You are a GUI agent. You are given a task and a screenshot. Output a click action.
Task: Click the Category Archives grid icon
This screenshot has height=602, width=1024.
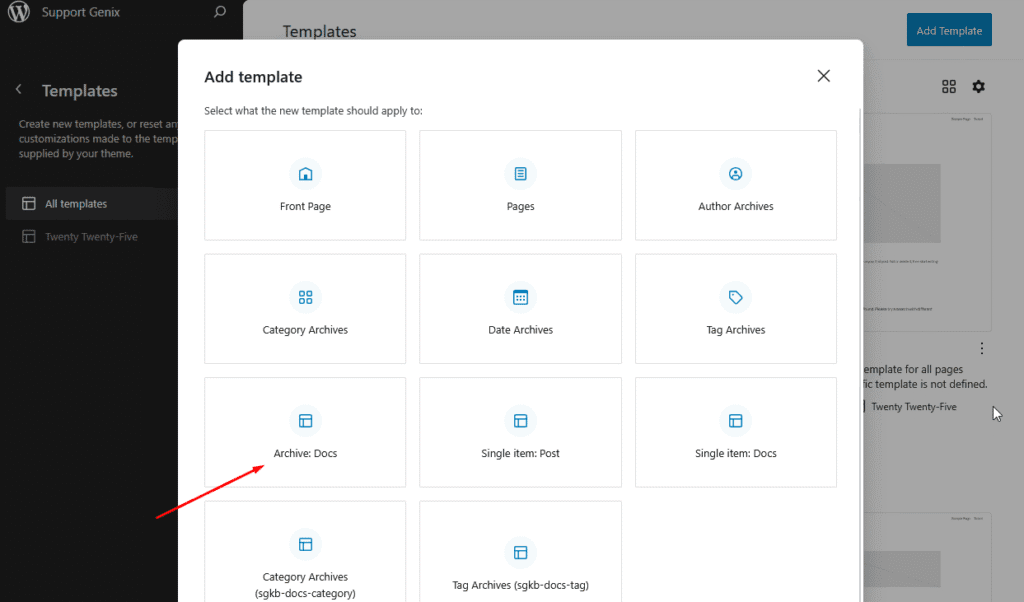pyautogui.click(x=305, y=297)
